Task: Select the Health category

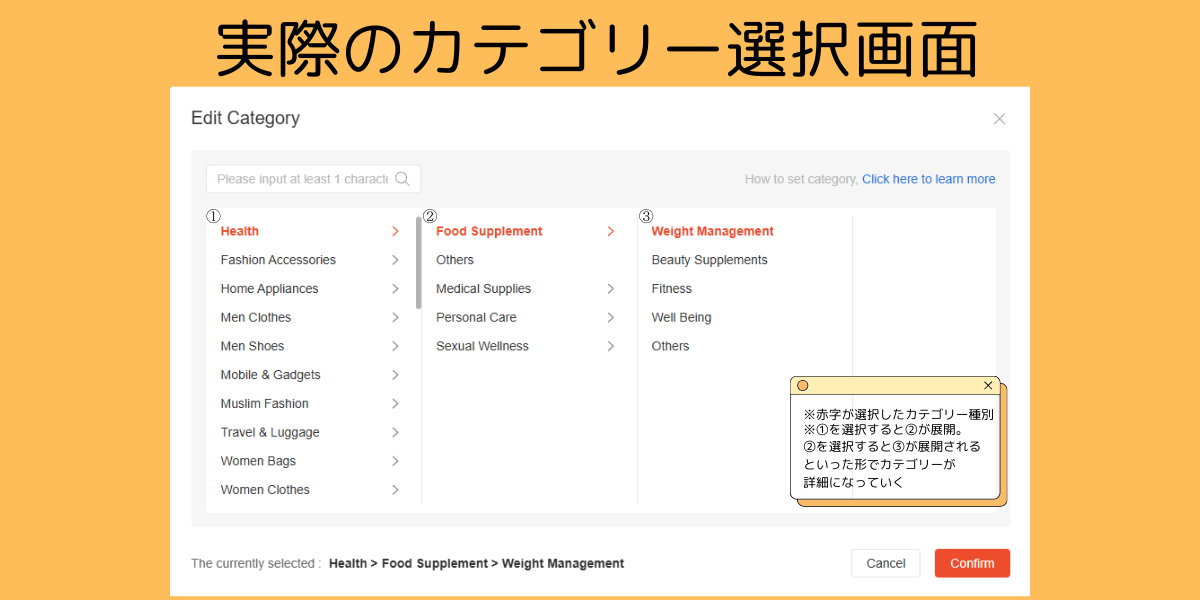Action: 240,231
